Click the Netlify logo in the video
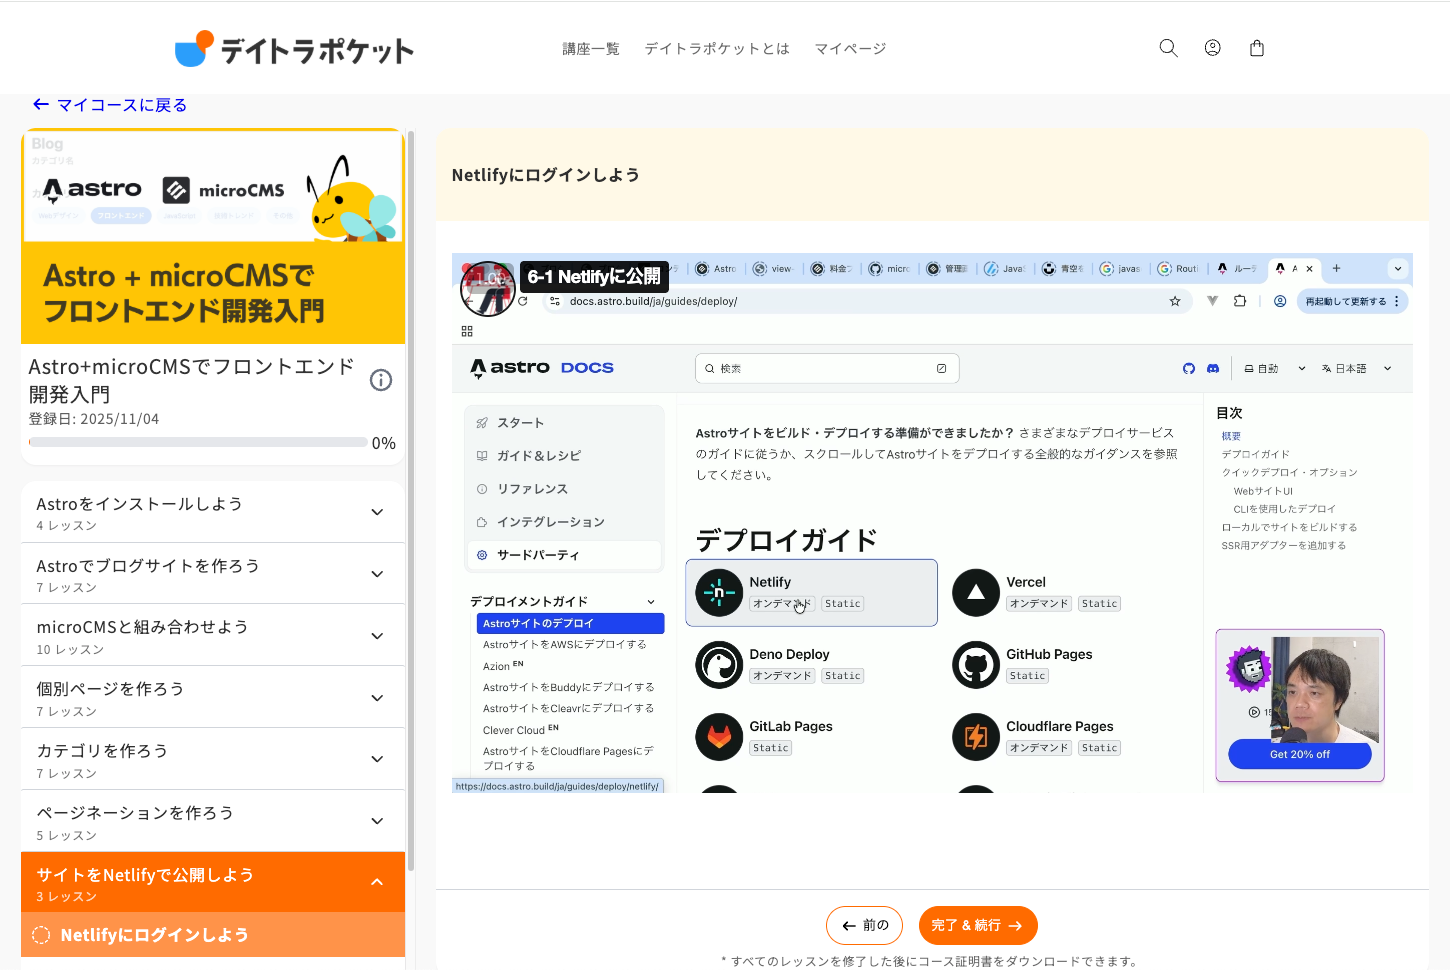This screenshot has width=1450, height=970. (719, 593)
